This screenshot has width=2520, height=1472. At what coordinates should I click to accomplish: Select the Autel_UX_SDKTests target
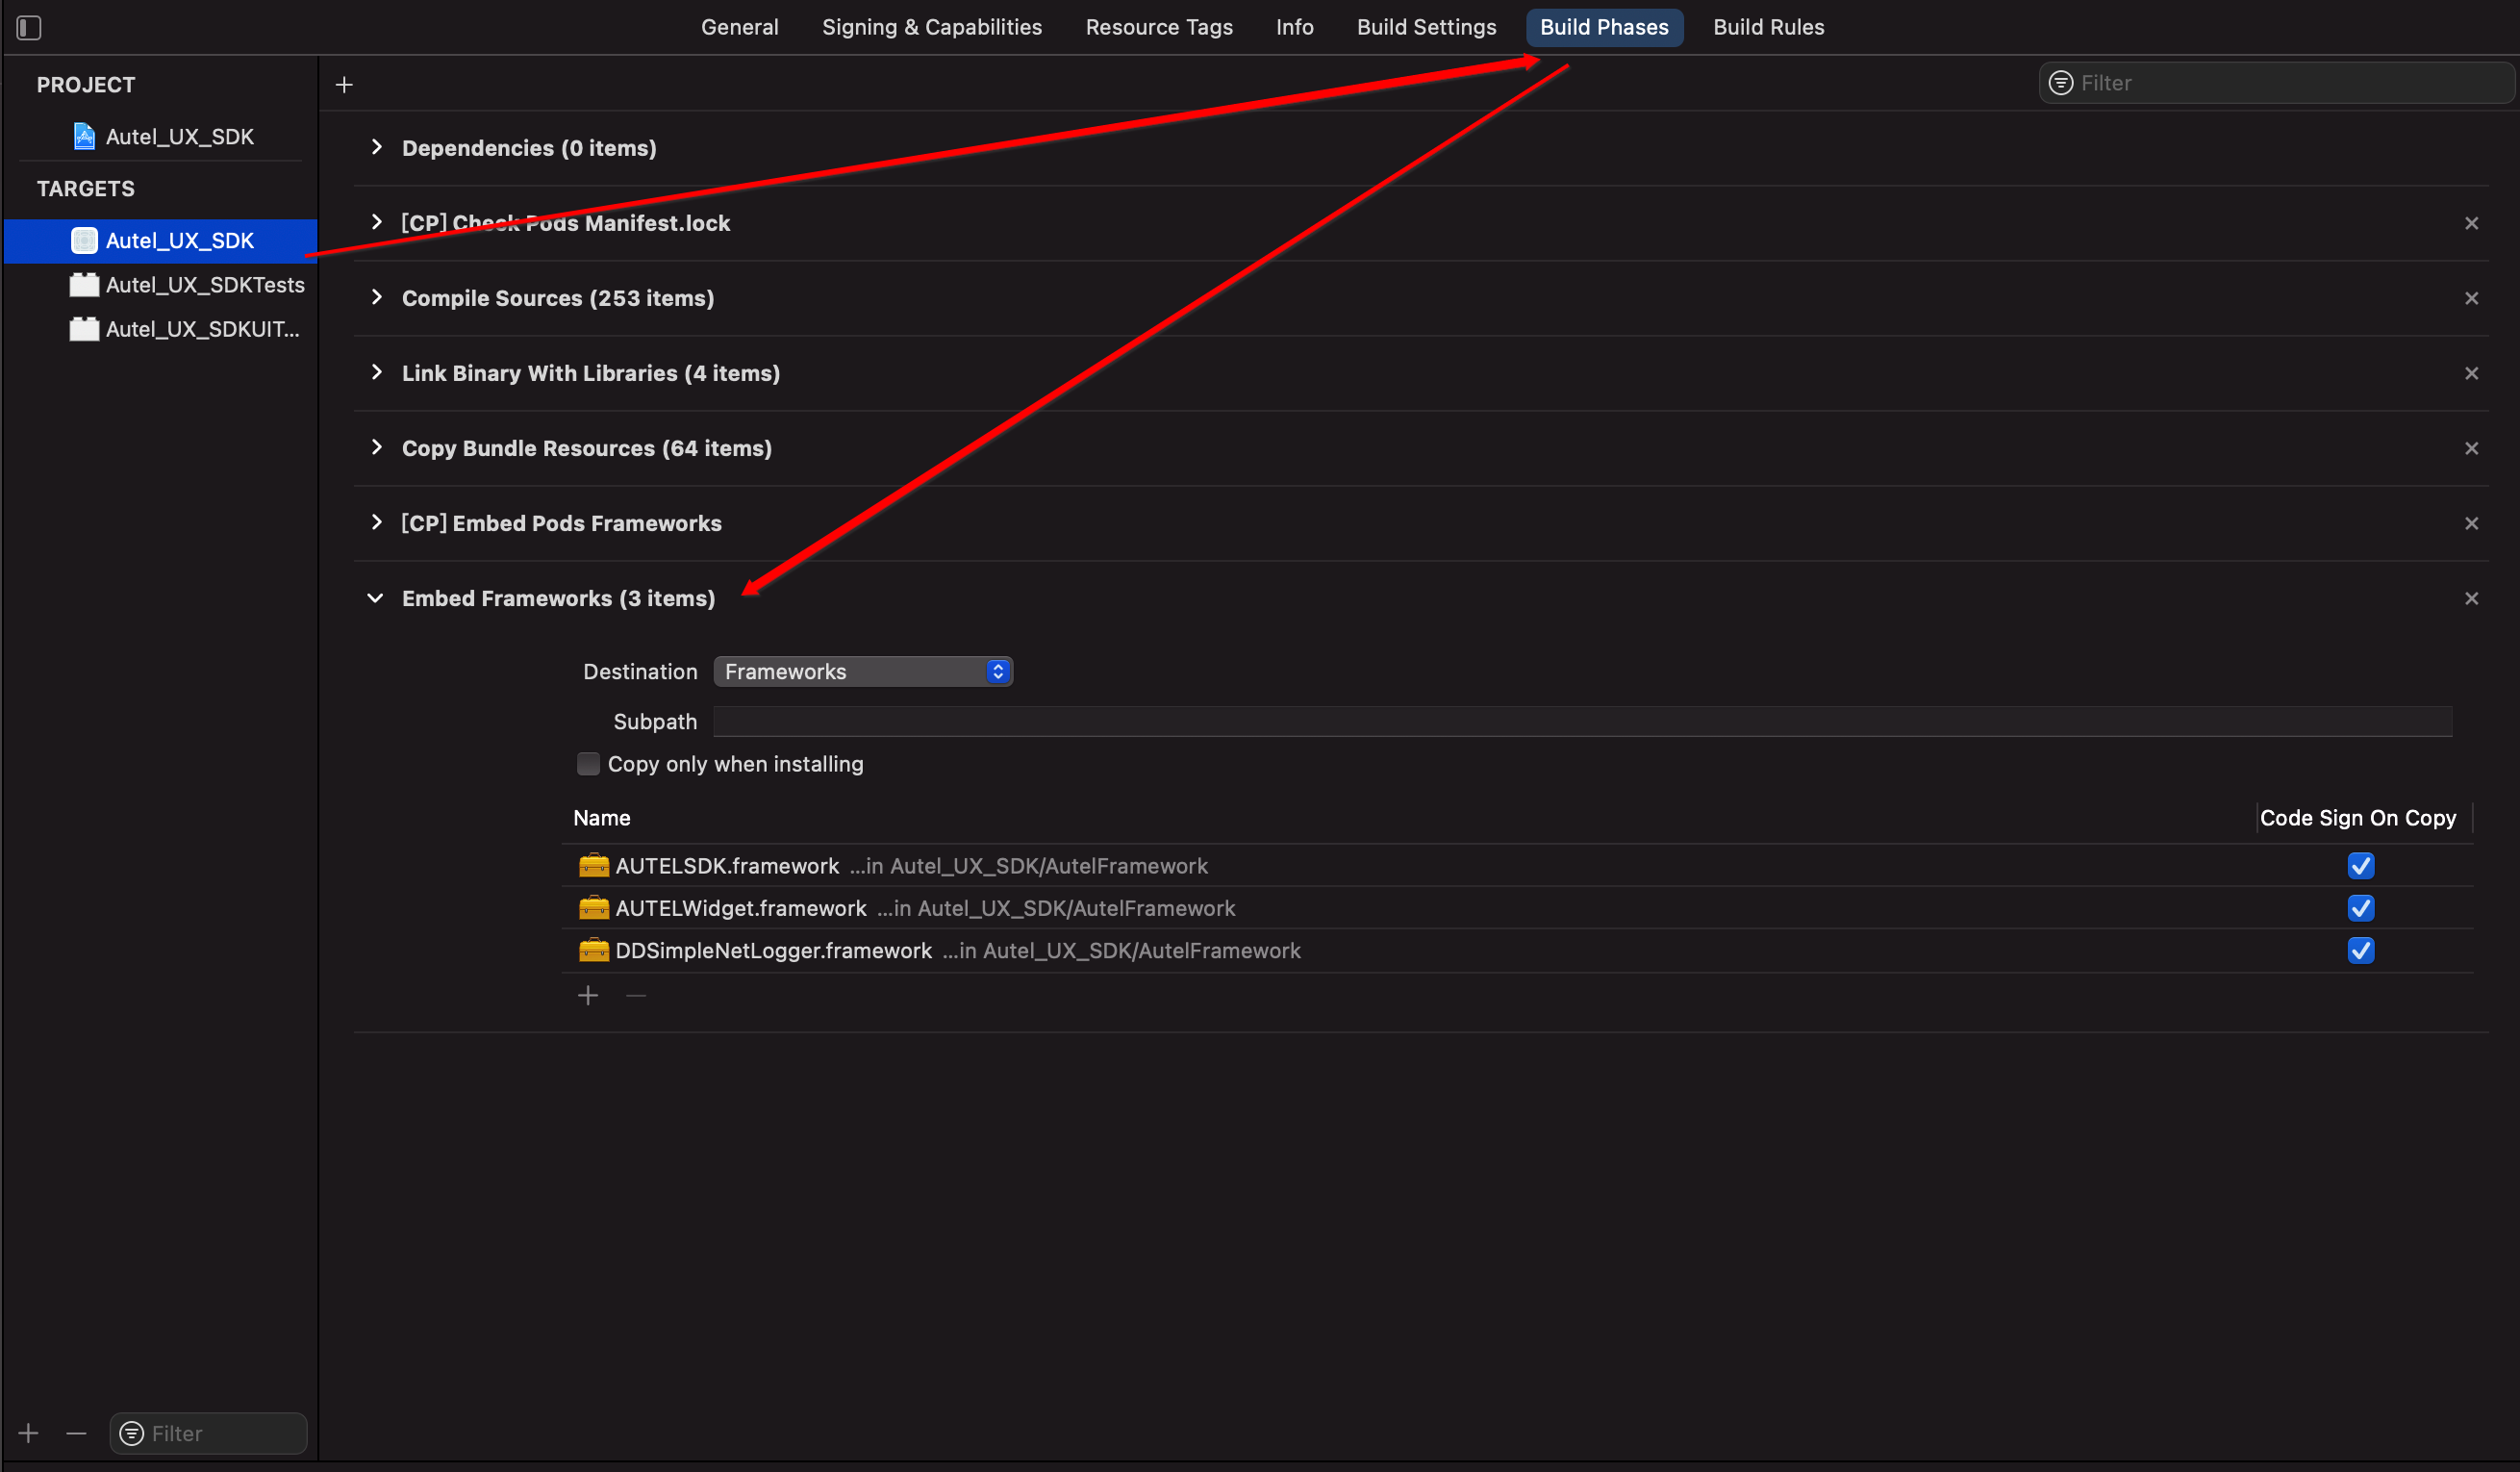point(160,285)
